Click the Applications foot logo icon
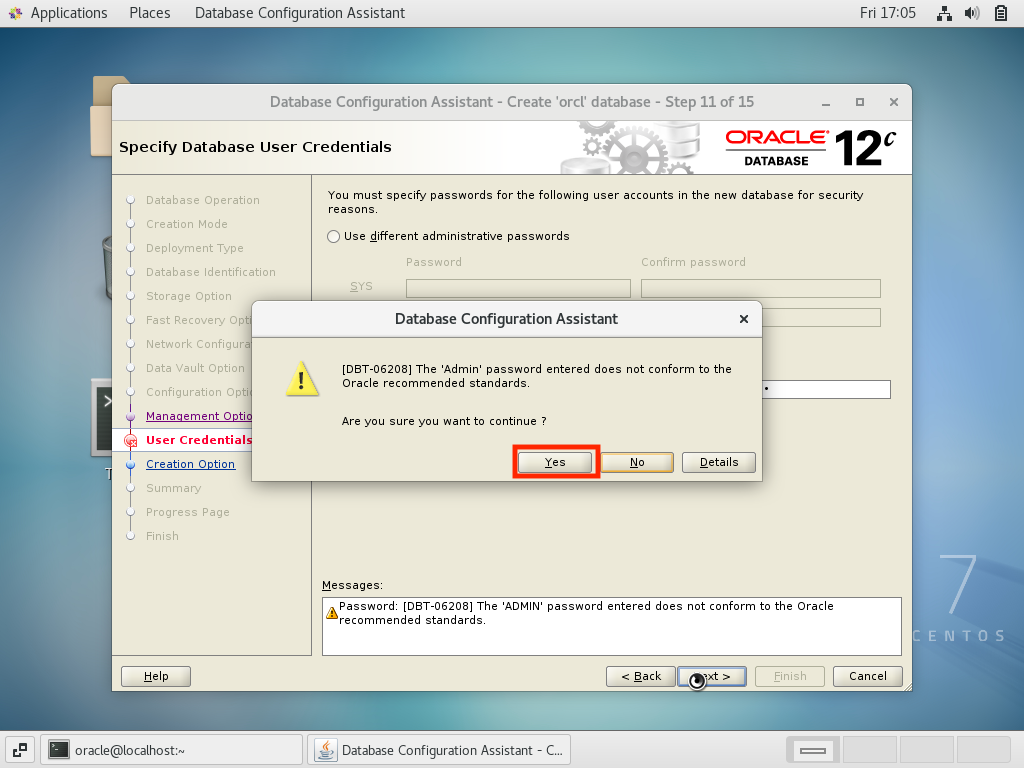1024x768 pixels. [16, 13]
